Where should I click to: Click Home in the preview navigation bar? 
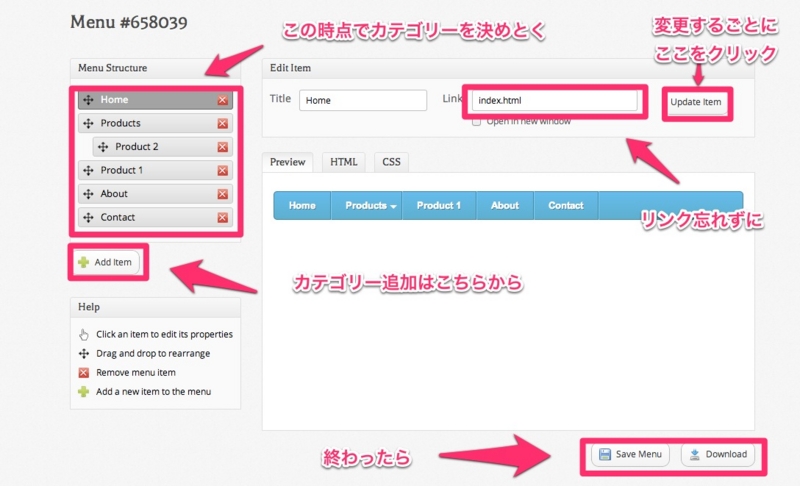click(x=302, y=206)
